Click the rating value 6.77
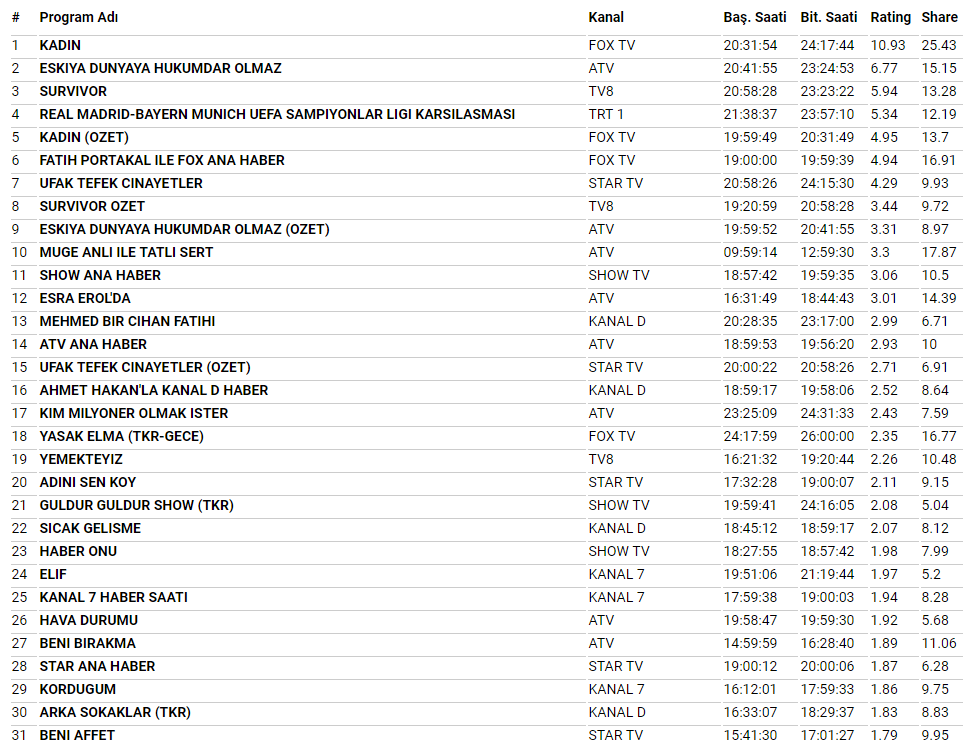Screen dimensions: 963x743 [884, 68]
